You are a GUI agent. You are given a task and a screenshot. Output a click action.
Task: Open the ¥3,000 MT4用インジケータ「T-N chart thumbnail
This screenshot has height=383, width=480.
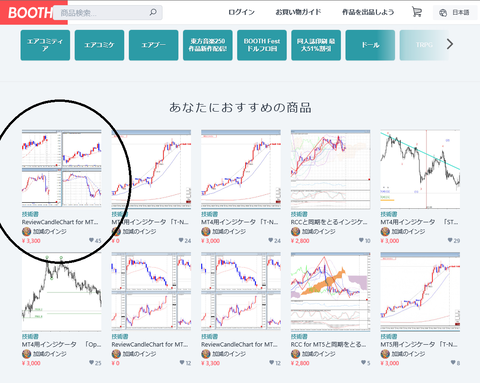click(x=241, y=169)
